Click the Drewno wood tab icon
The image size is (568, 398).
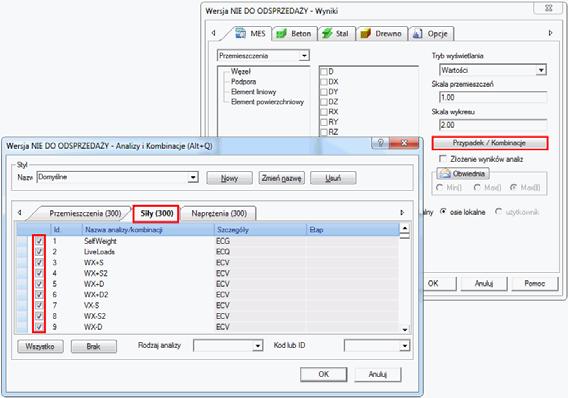coord(366,34)
